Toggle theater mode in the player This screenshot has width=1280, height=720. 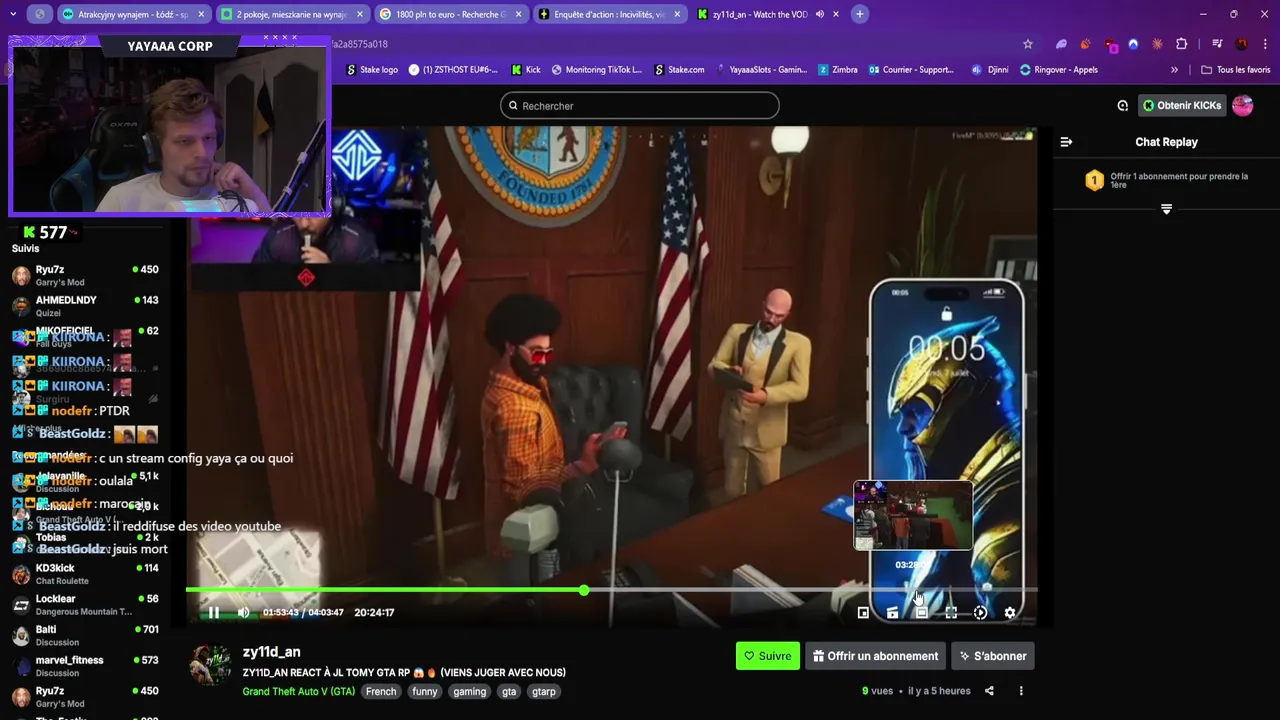(921, 612)
